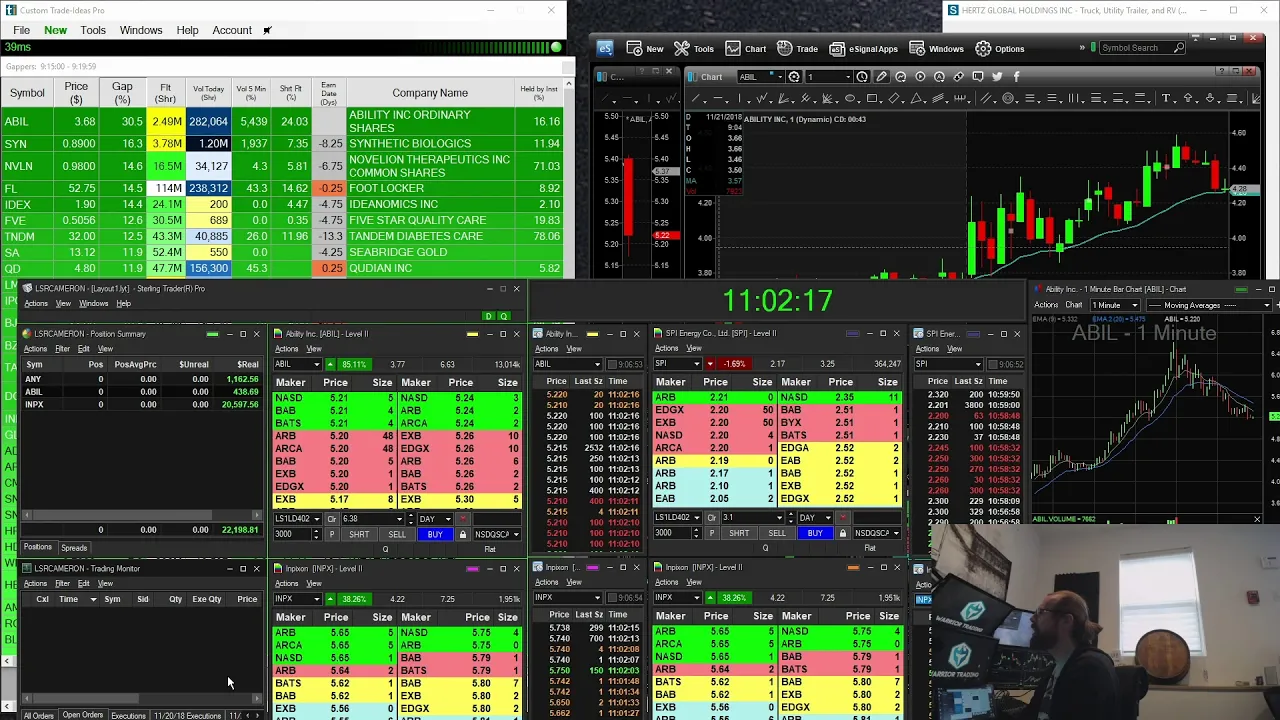Toggle the lock button in SPI Level II order entry
Viewport: 1280px width, 720px height.
(842, 533)
